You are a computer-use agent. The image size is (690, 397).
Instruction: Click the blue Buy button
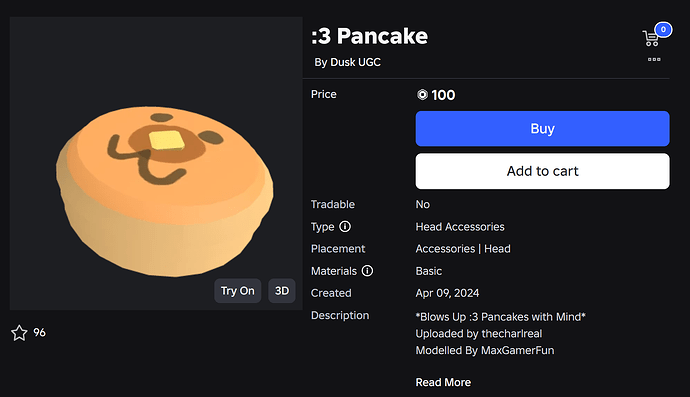542,129
